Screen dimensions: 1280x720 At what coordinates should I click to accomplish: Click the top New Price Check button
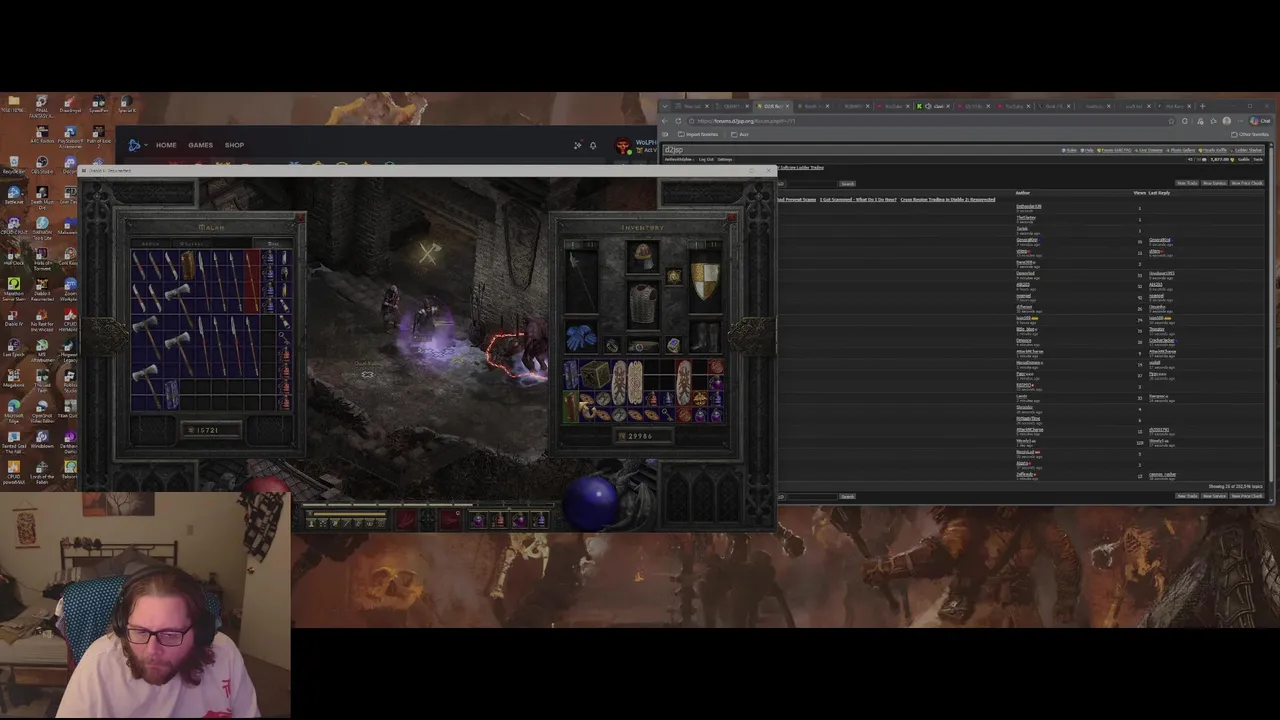click(x=1246, y=183)
